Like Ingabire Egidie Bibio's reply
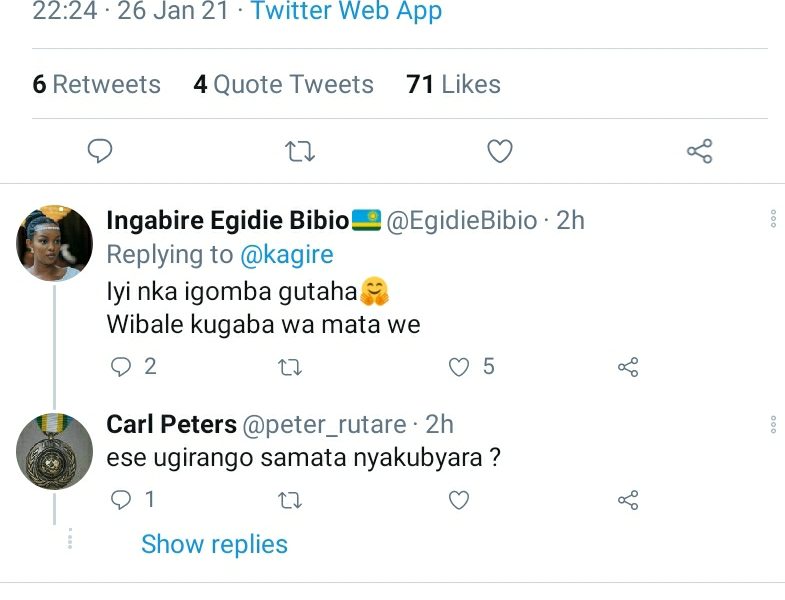Viewport: 785px width, 600px height. click(x=459, y=367)
